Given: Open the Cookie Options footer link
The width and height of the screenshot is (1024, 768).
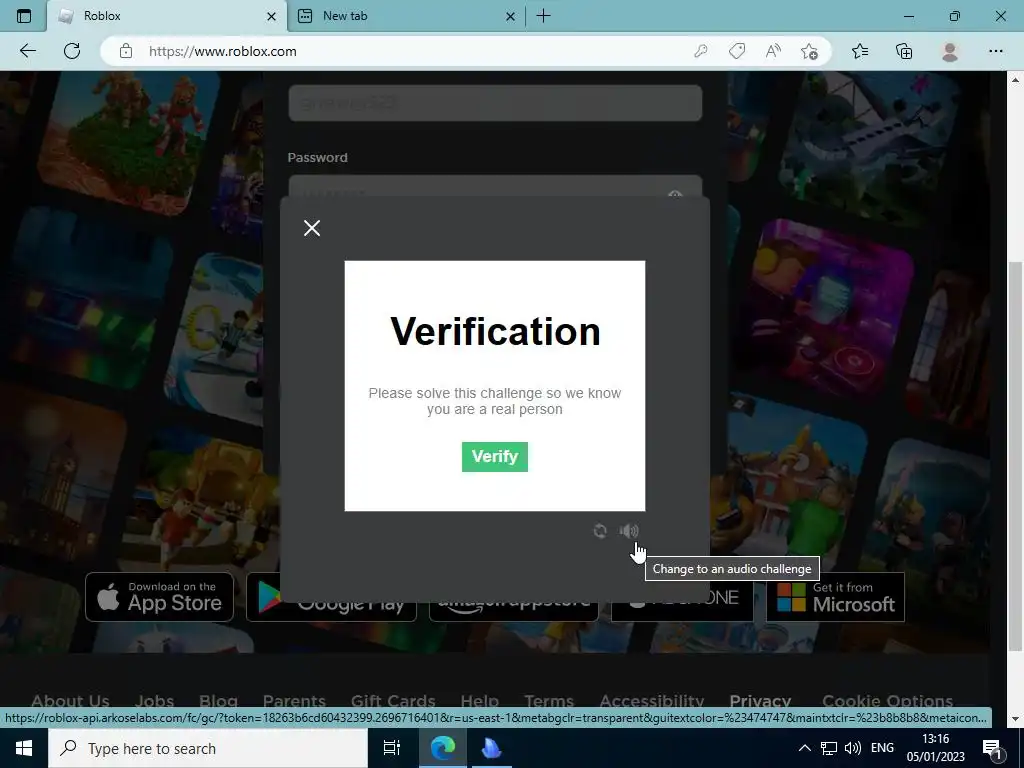Looking at the screenshot, I should pos(888,701).
